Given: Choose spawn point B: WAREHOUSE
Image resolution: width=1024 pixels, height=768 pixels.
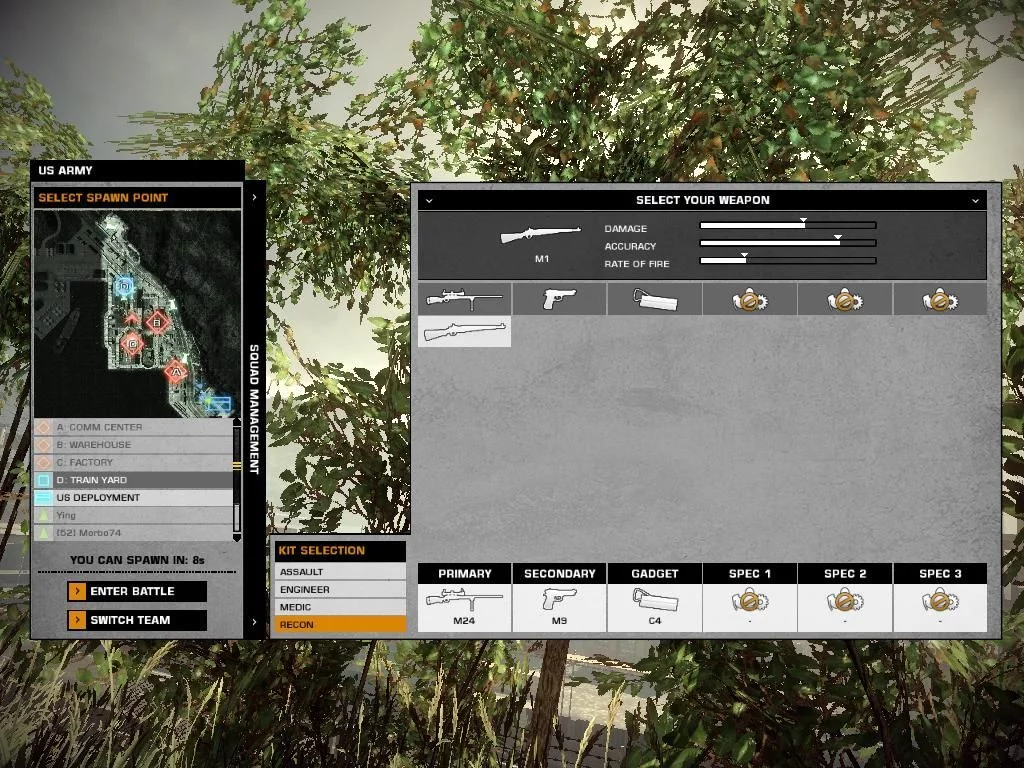Looking at the screenshot, I should [x=133, y=445].
